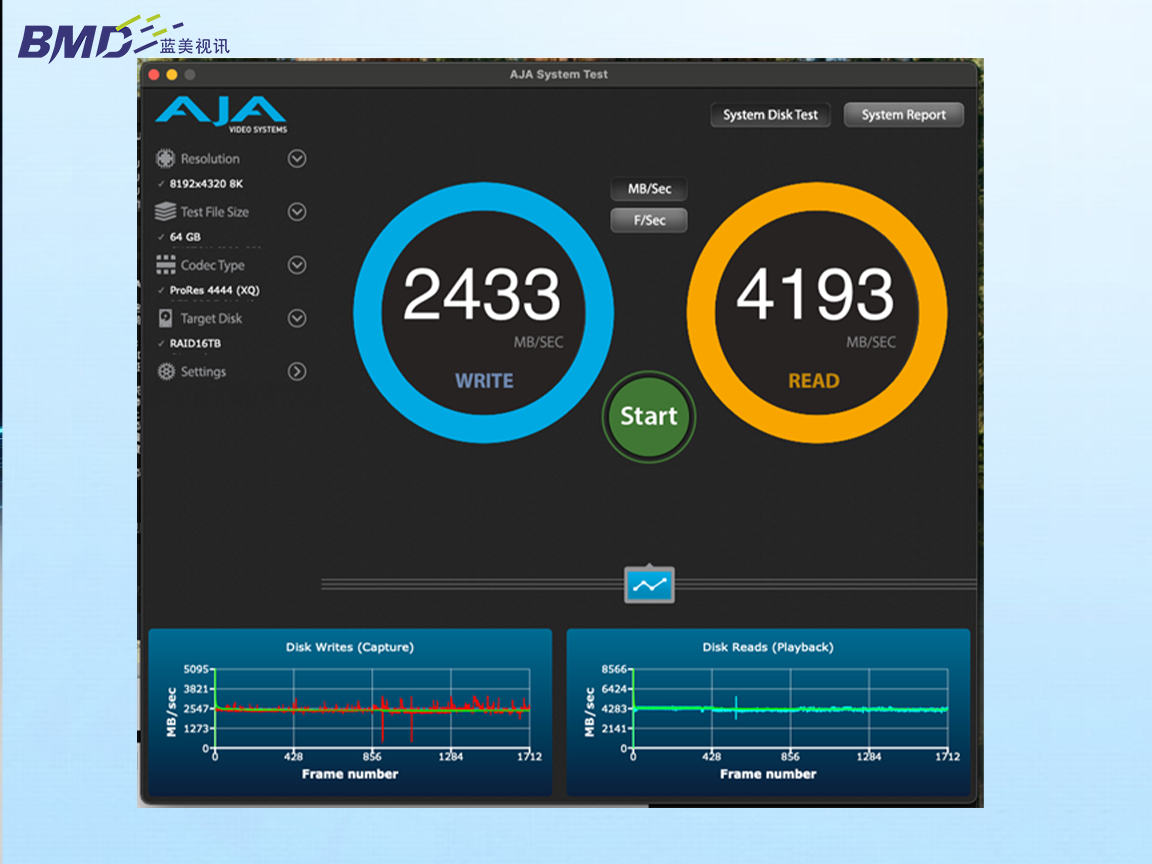
Task: Click the AJA Video Systems logo
Action: coord(221,115)
